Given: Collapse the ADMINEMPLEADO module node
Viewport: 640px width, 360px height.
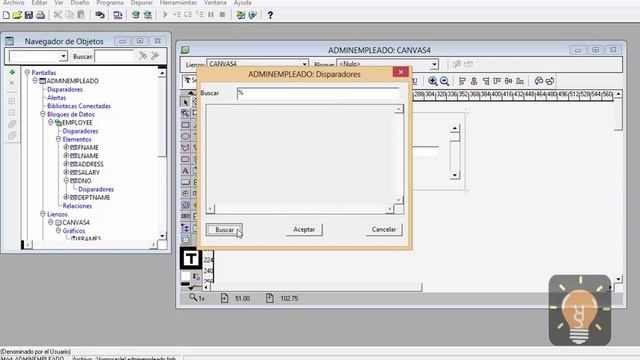Looking at the screenshot, I should 35,81.
